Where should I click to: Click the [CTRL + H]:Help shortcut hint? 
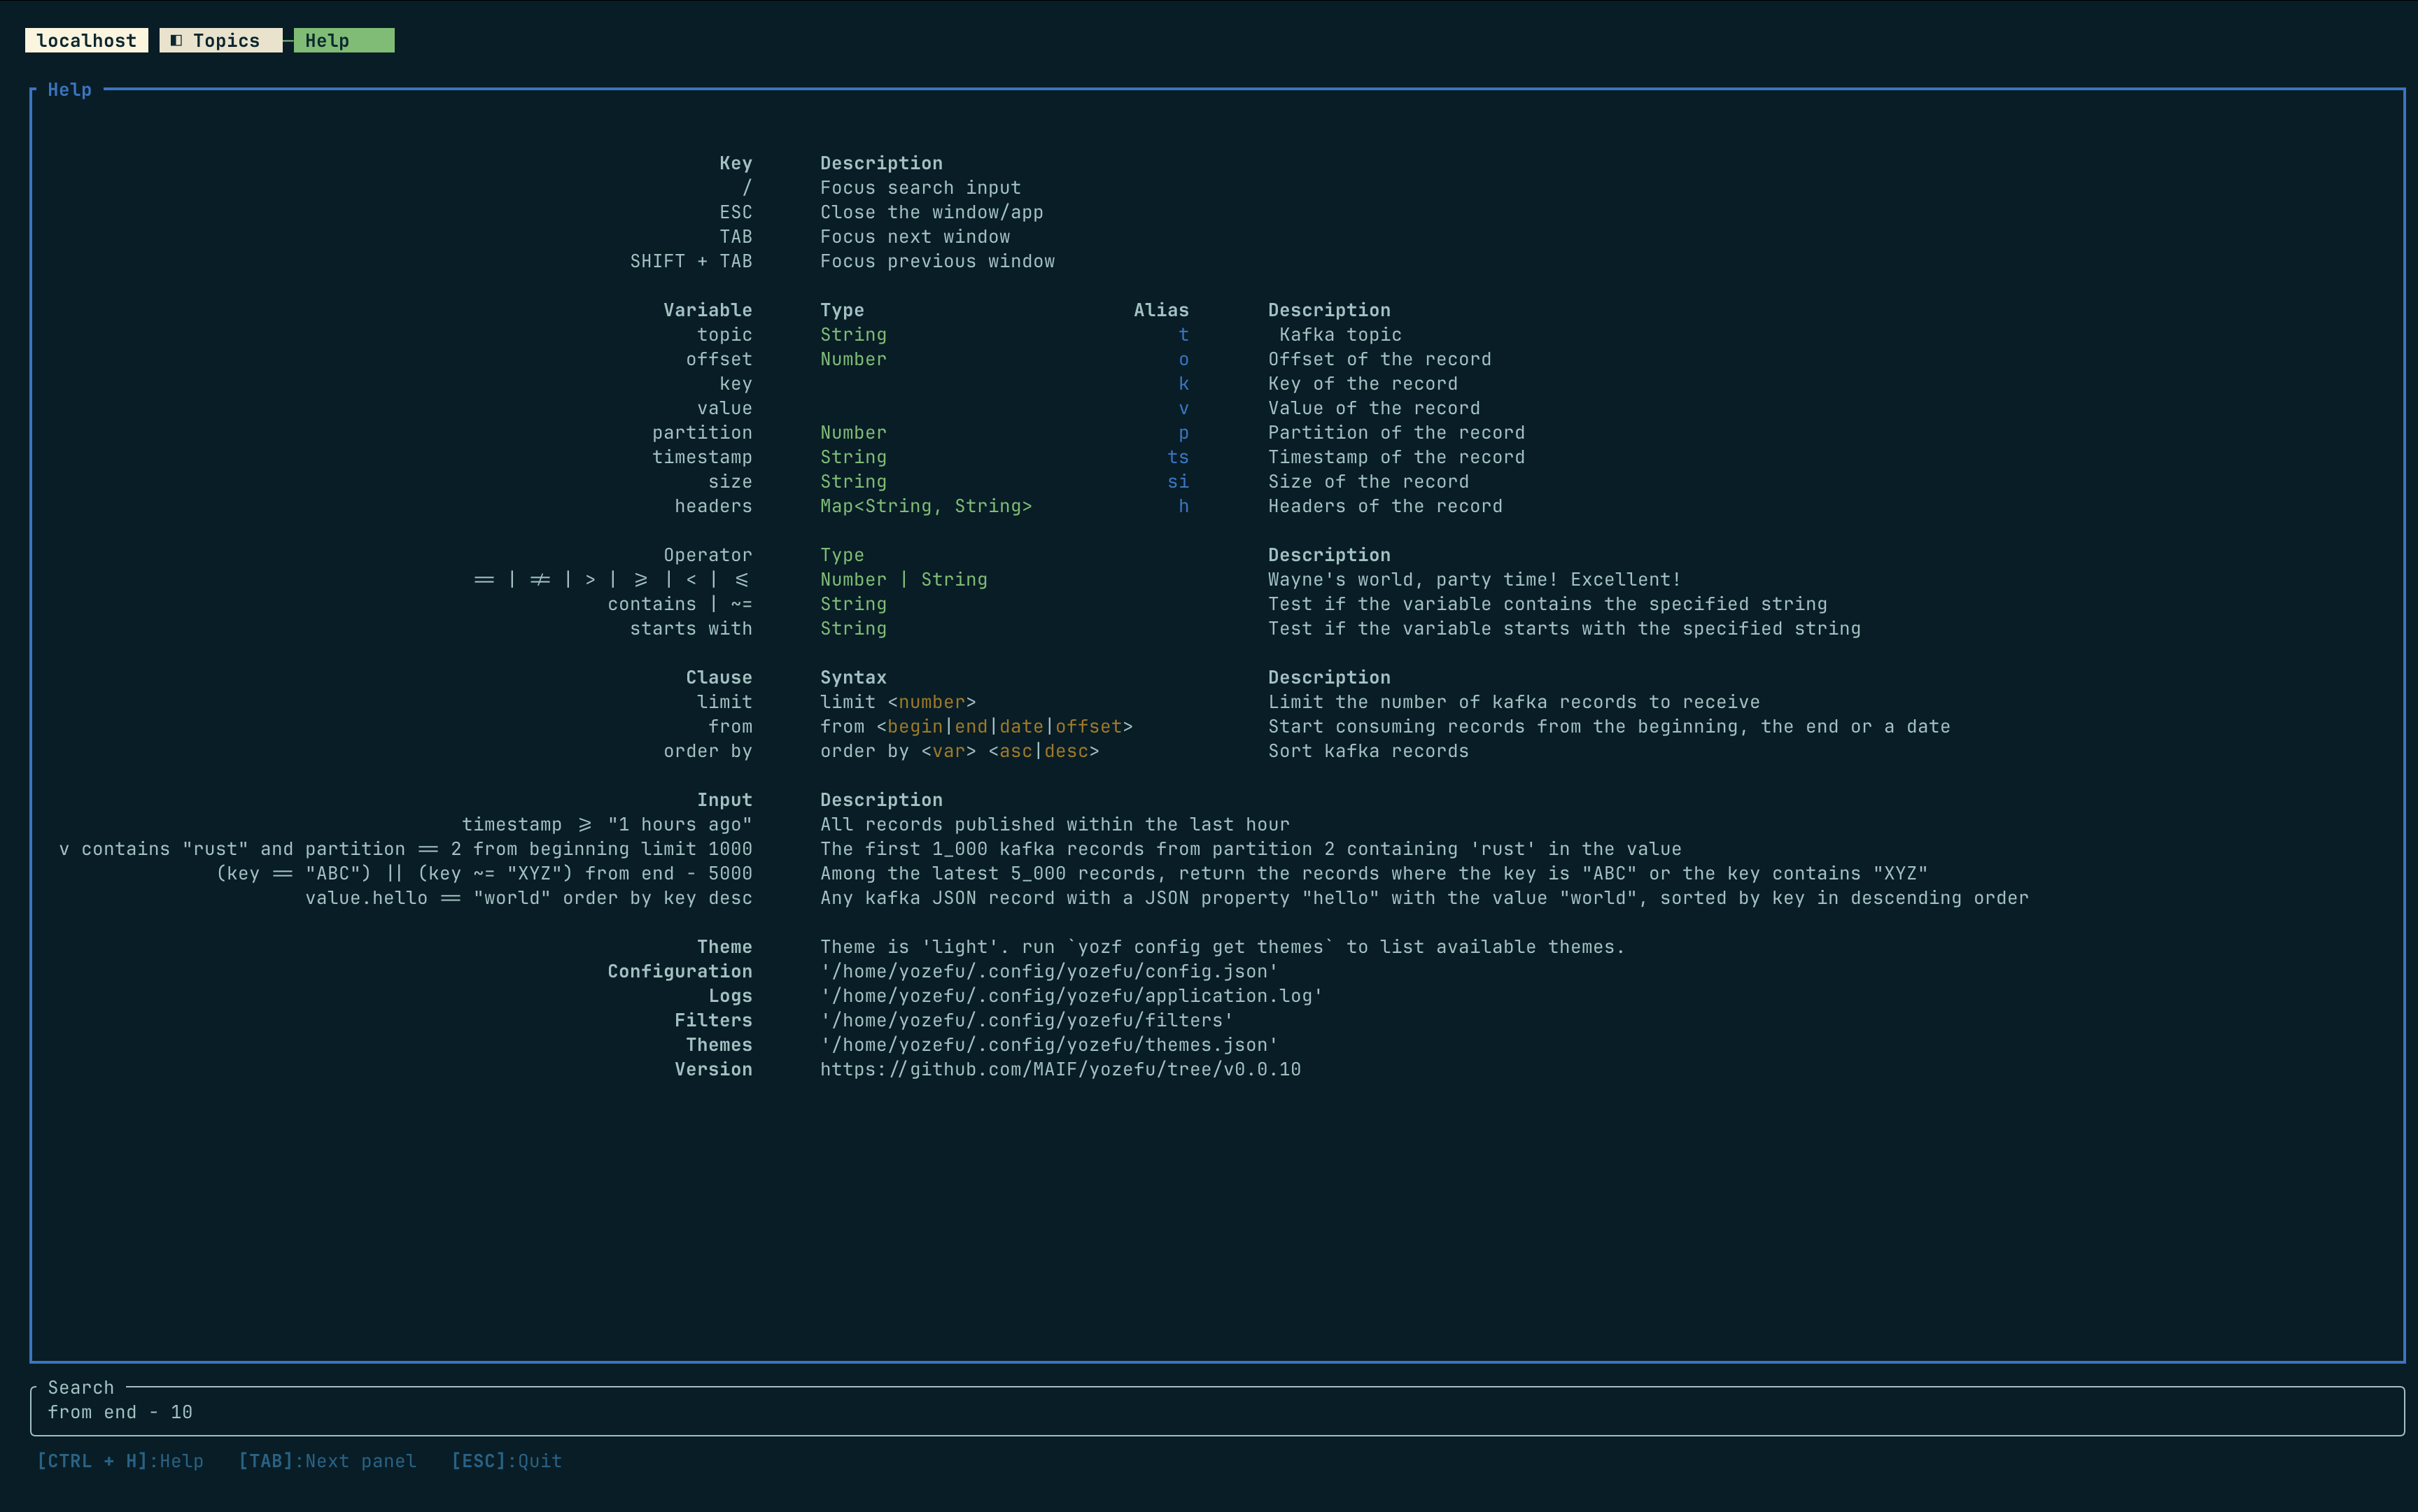coord(120,1461)
